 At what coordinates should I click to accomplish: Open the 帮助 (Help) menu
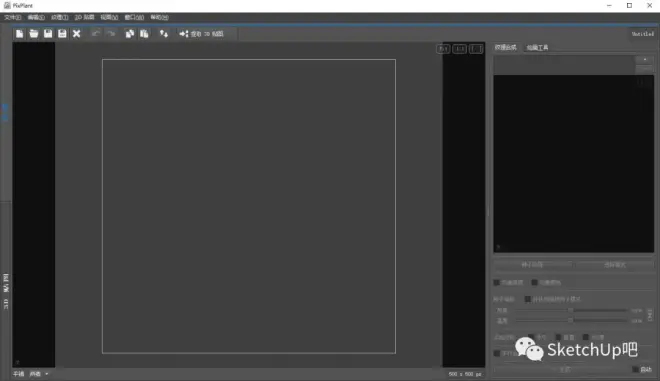tap(160, 17)
